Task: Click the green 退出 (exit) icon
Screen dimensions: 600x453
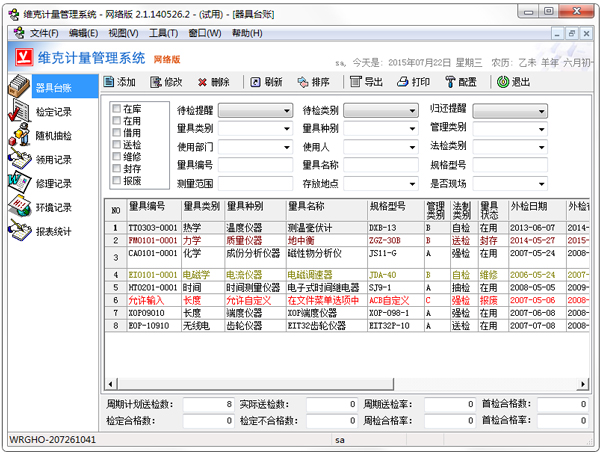Action: (502, 81)
